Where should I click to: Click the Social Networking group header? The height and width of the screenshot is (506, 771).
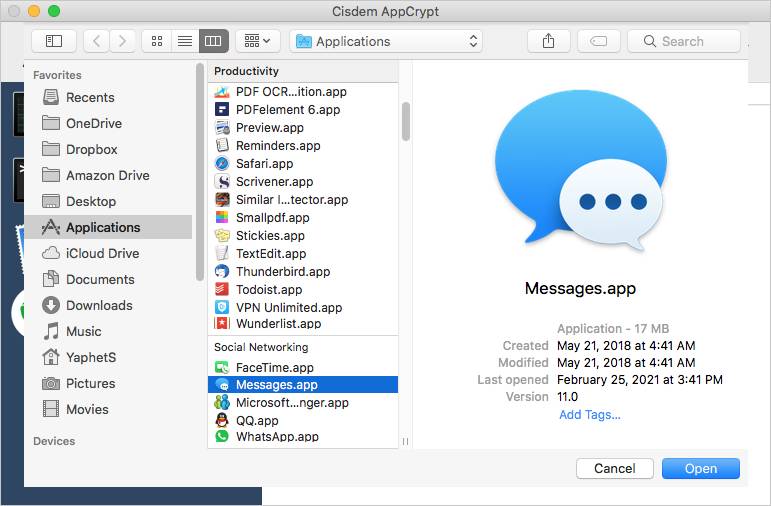303,347
